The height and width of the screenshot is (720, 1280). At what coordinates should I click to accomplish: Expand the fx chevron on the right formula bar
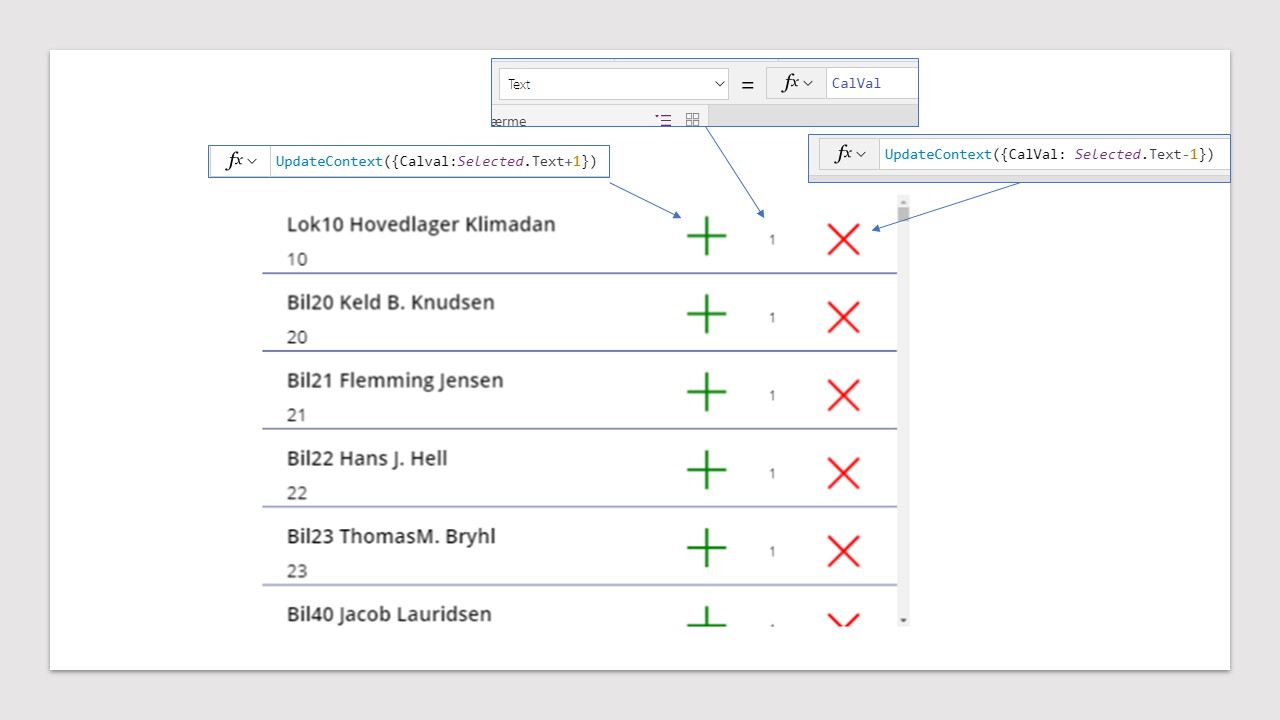[x=862, y=153]
